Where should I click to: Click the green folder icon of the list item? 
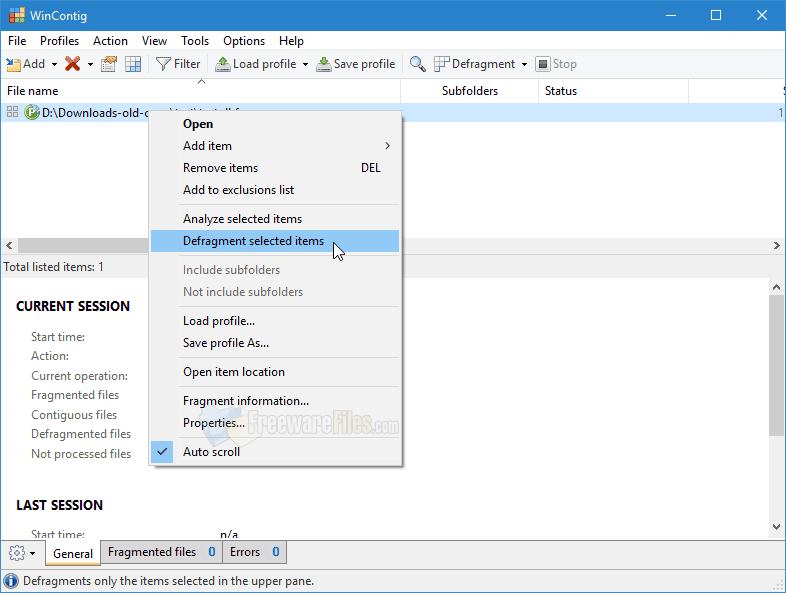[x=32, y=112]
